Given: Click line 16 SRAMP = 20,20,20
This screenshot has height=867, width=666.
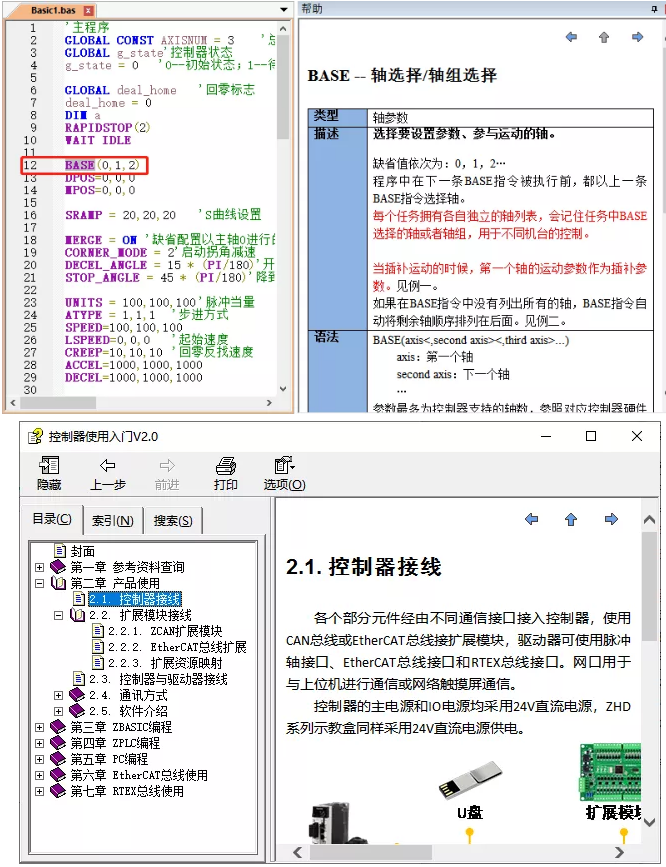Looking at the screenshot, I should pos(121,215).
